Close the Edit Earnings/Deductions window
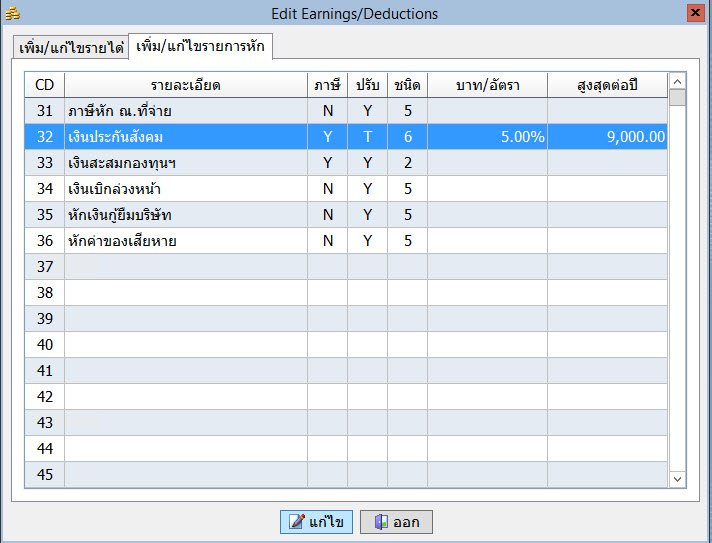712x543 pixels. click(694, 13)
